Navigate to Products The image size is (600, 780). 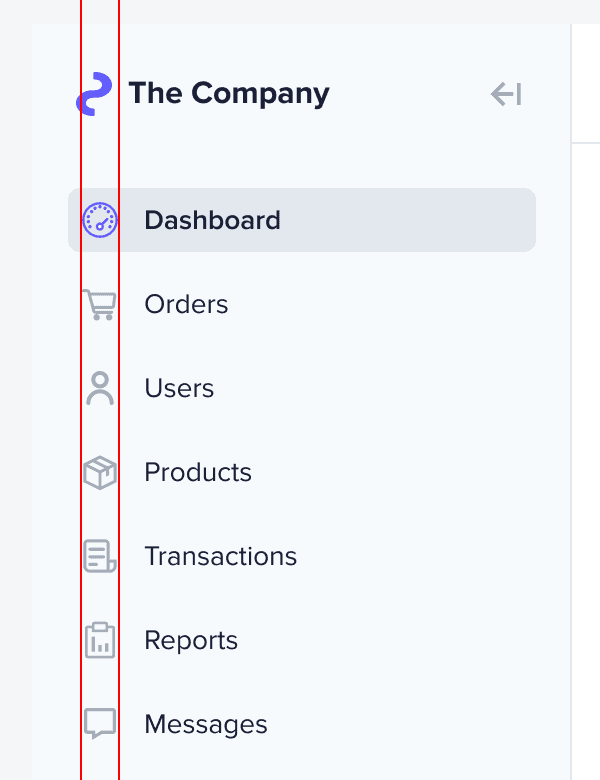click(198, 472)
